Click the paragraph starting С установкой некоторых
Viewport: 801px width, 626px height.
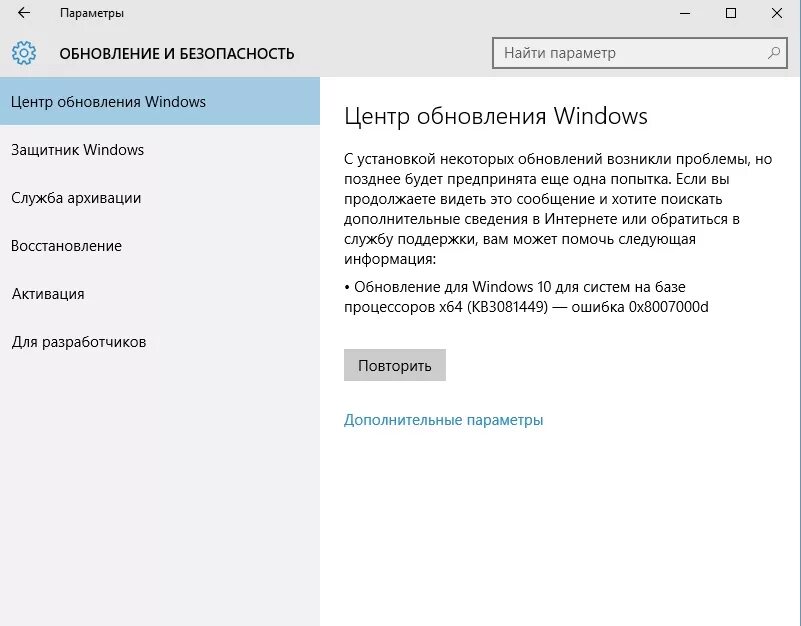[558, 208]
